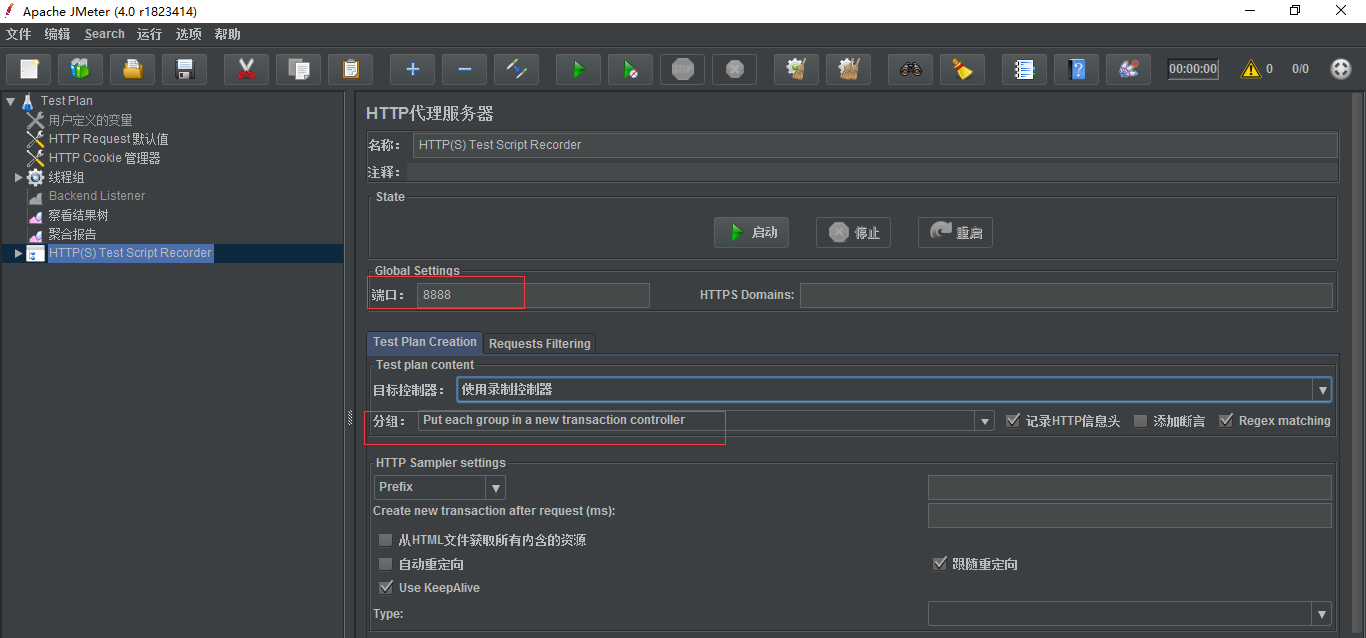Expand all nodes with the plus icon
The width and height of the screenshot is (1366, 638).
coord(412,69)
